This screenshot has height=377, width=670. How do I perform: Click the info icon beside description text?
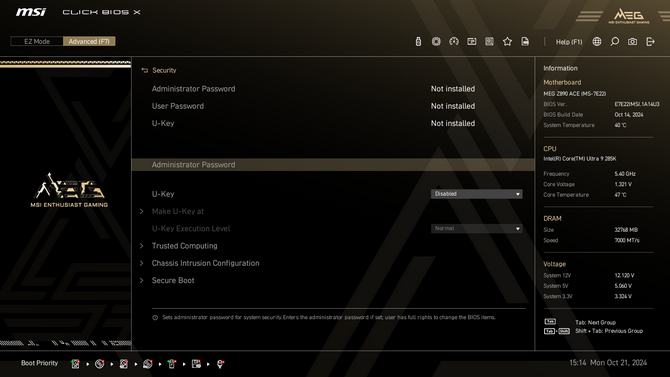click(155, 318)
